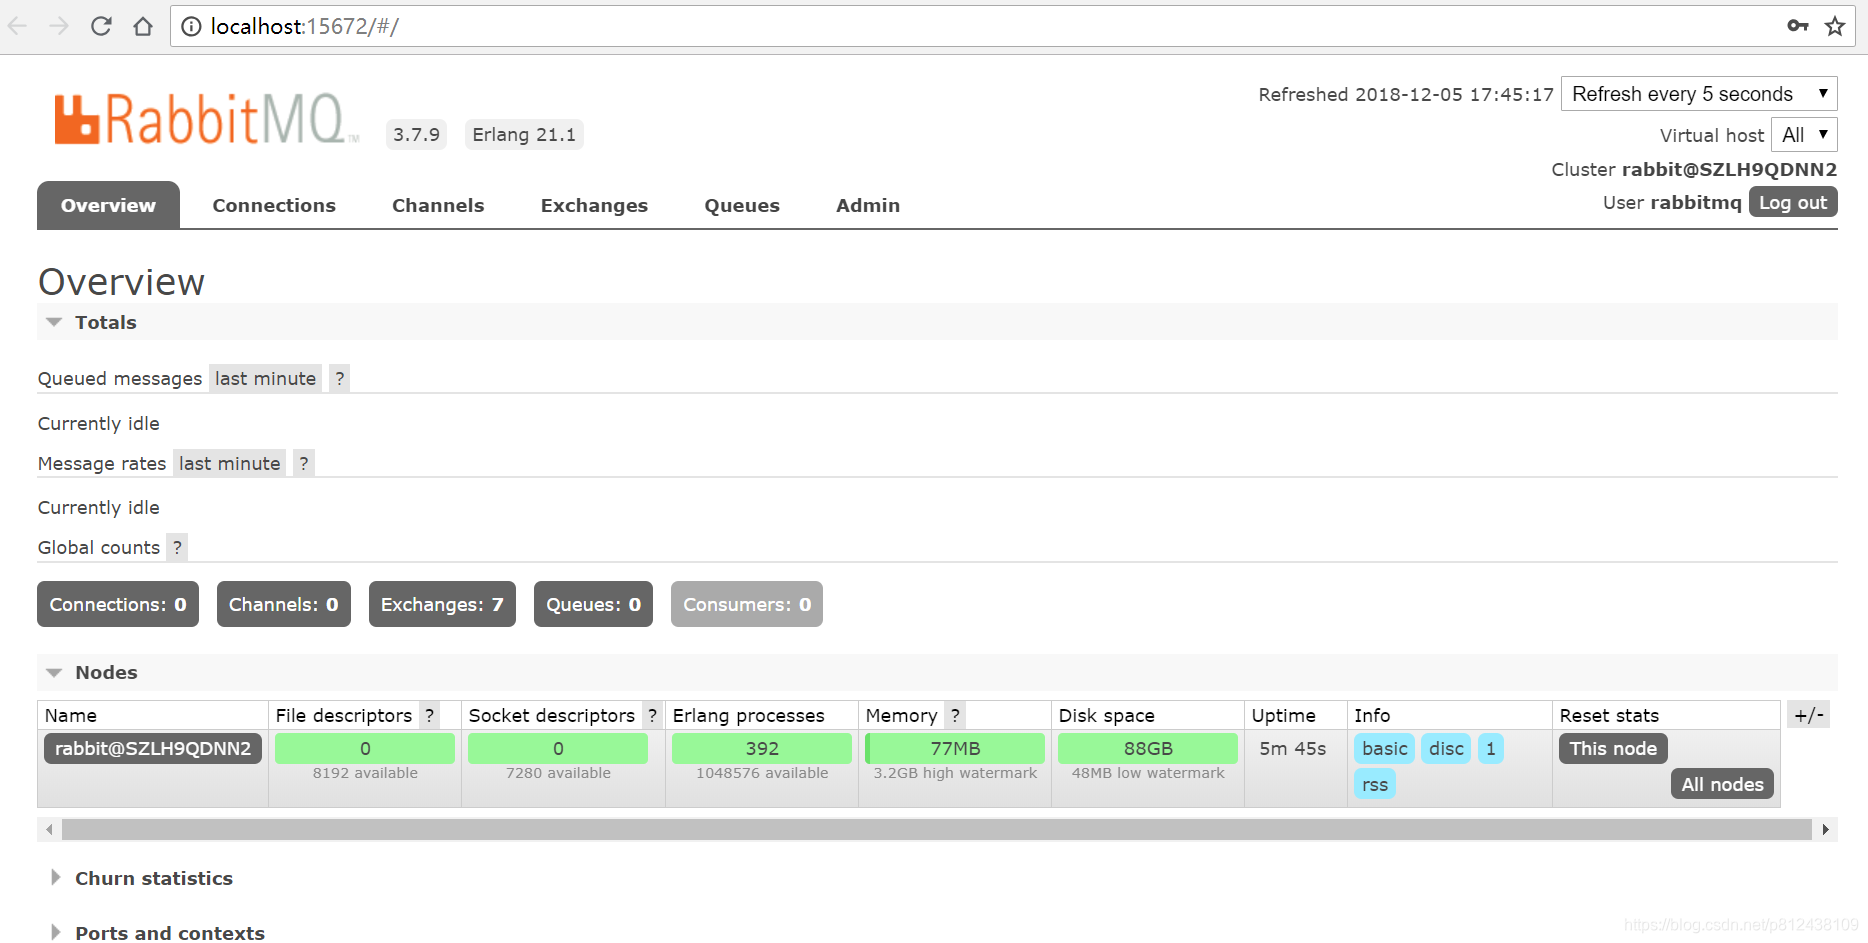The image size is (1868, 943).
Task: Click the Socket descriptors 0 bar
Action: [x=558, y=748]
